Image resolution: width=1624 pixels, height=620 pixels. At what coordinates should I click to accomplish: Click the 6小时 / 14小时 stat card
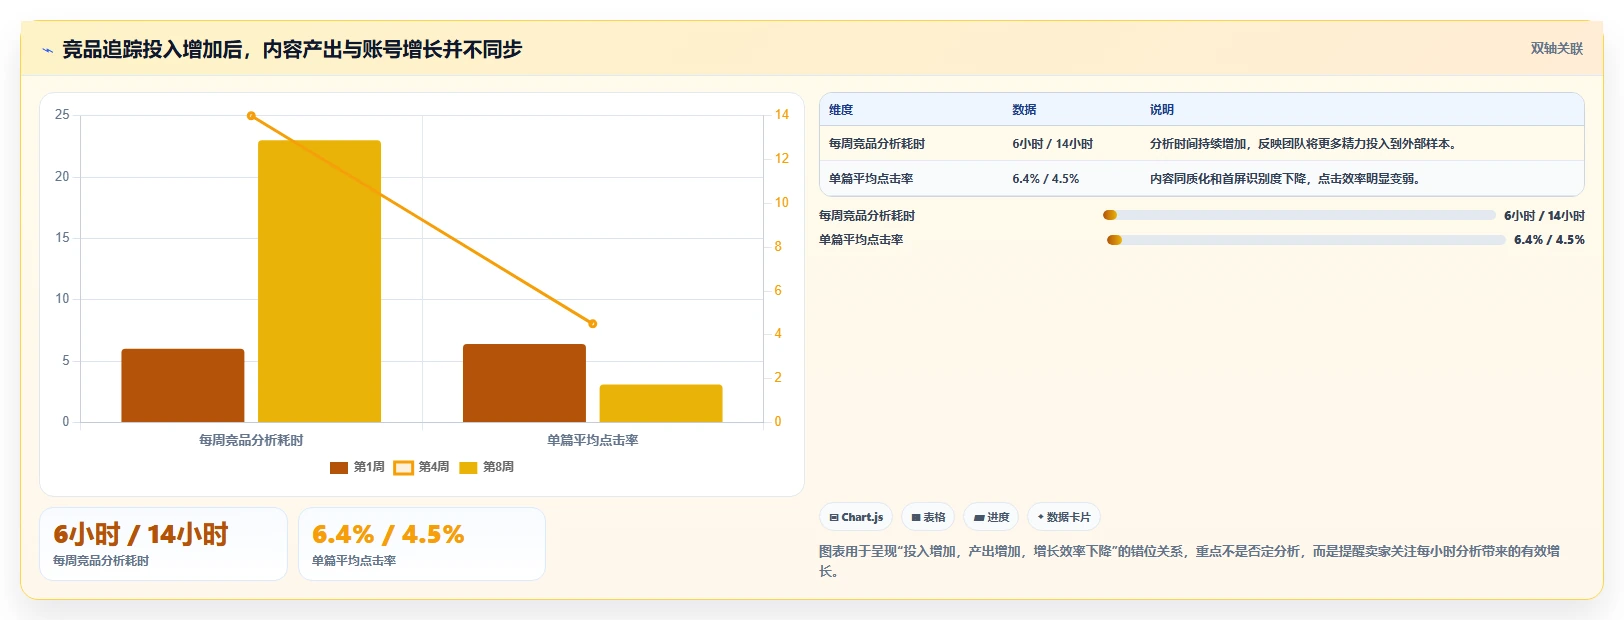pyautogui.click(x=163, y=544)
